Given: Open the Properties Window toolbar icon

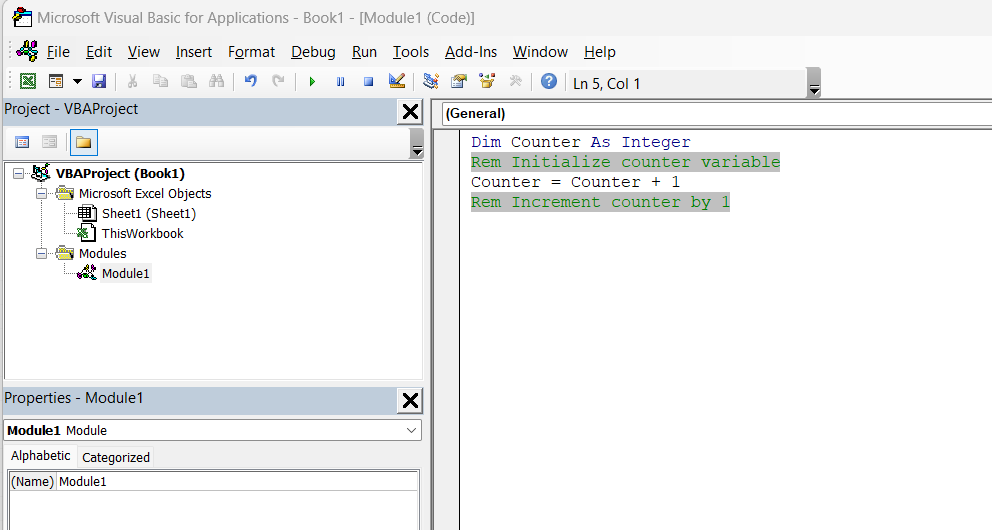Looking at the screenshot, I should click(459, 82).
